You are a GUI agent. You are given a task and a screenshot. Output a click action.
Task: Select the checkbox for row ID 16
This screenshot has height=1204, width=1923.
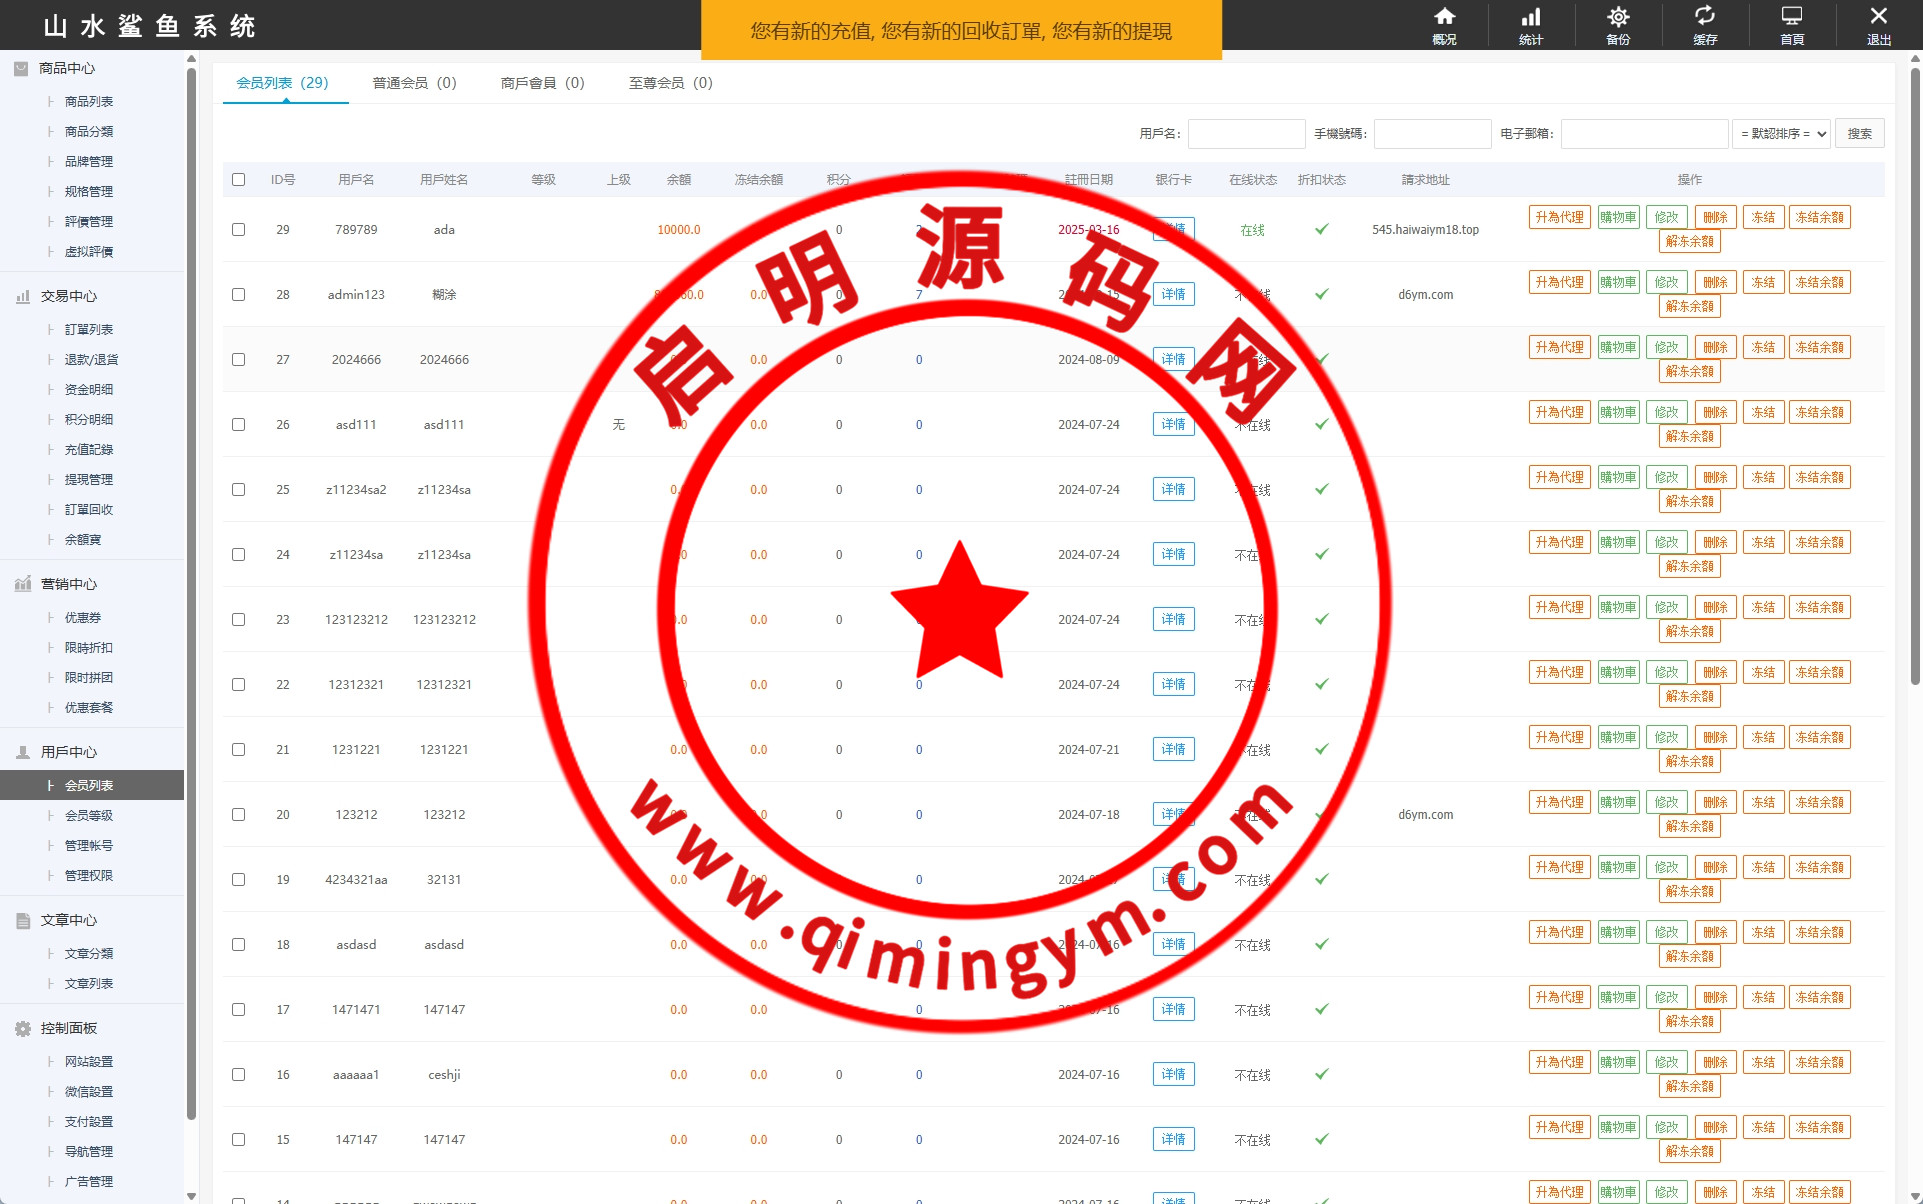click(238, 1075)
